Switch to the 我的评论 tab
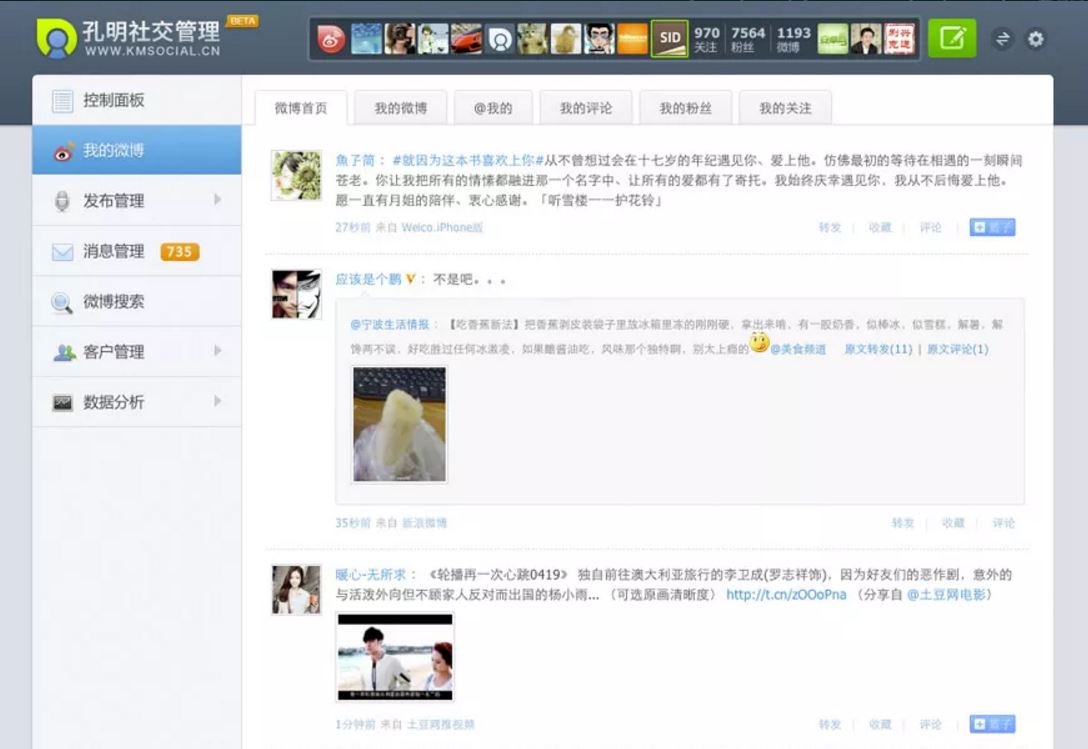 [x=586, y=107]
